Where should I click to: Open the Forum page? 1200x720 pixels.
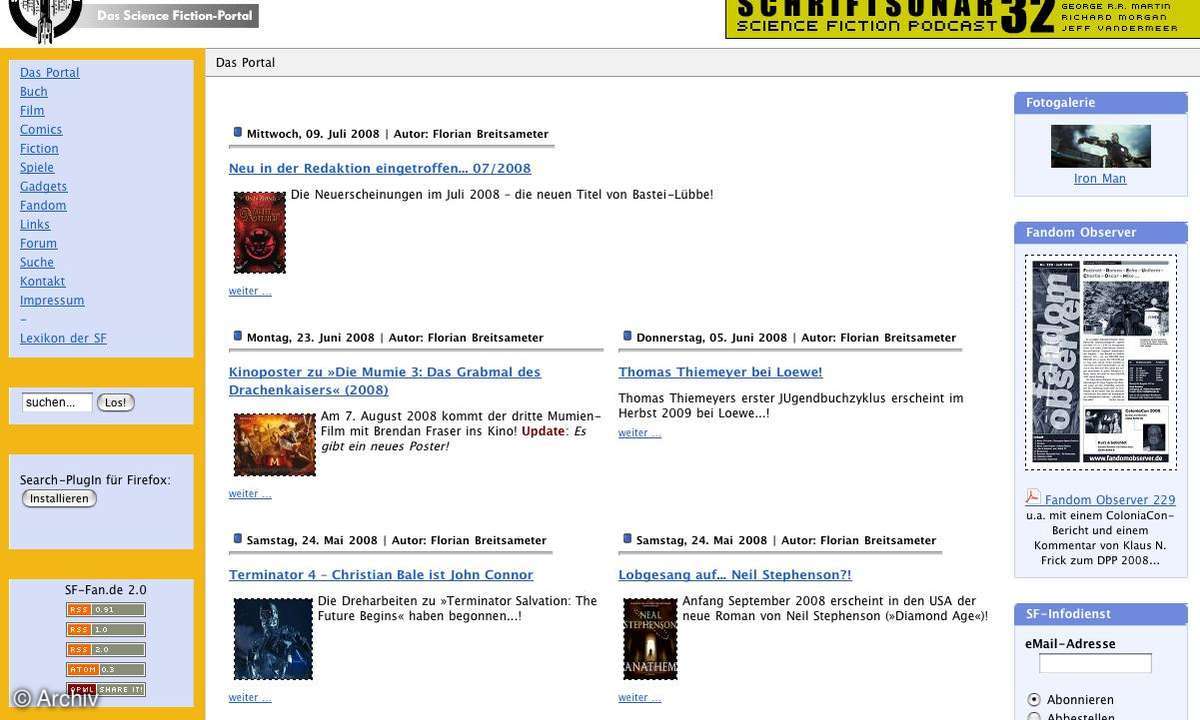39,244
